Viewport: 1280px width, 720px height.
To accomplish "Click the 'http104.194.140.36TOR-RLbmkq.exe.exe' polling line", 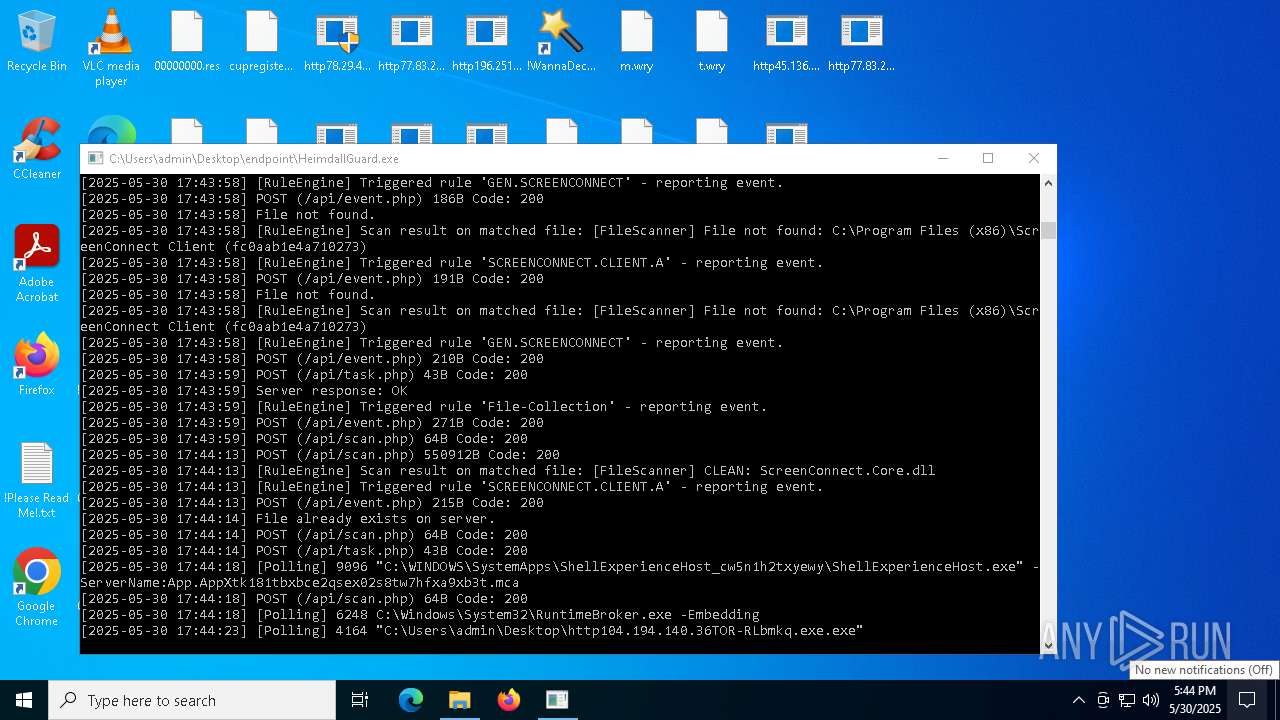I will click(x=472, y=631).
